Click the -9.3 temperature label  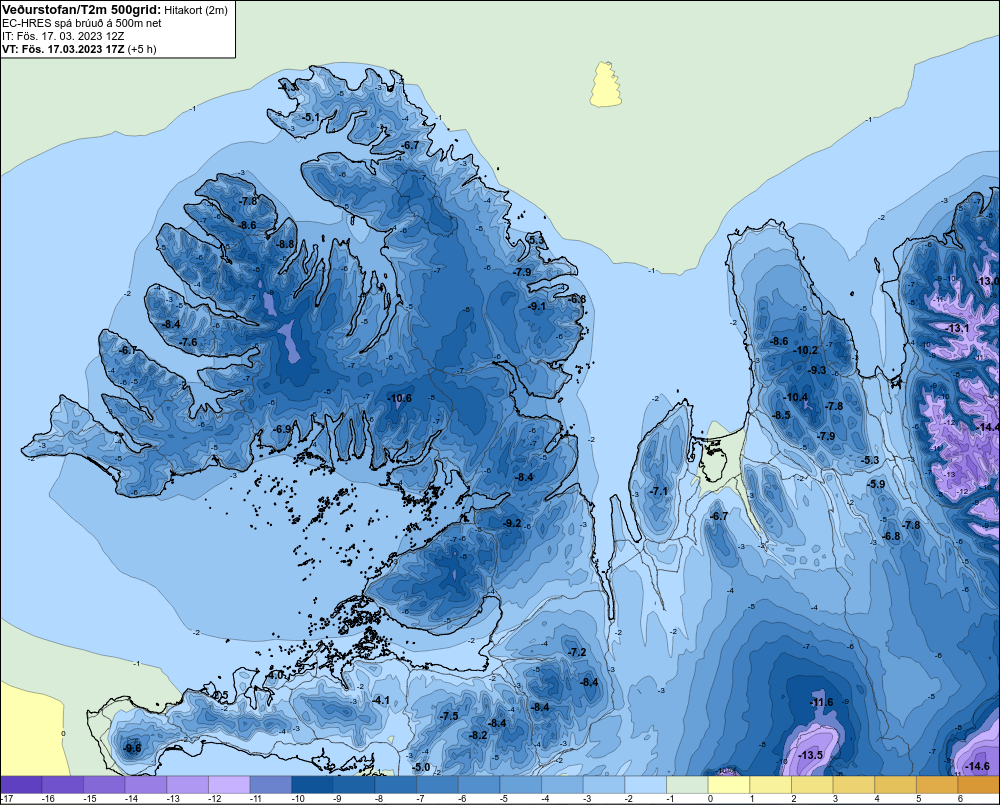818,370
